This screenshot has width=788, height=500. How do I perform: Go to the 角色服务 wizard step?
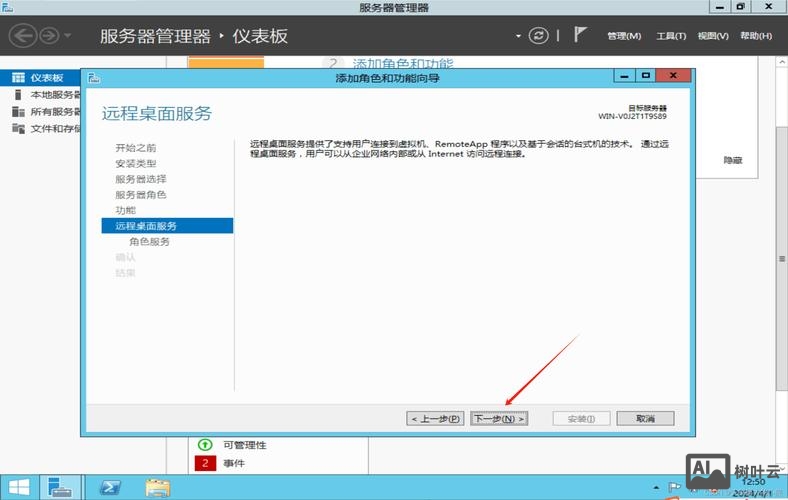[x=149, y=241]
